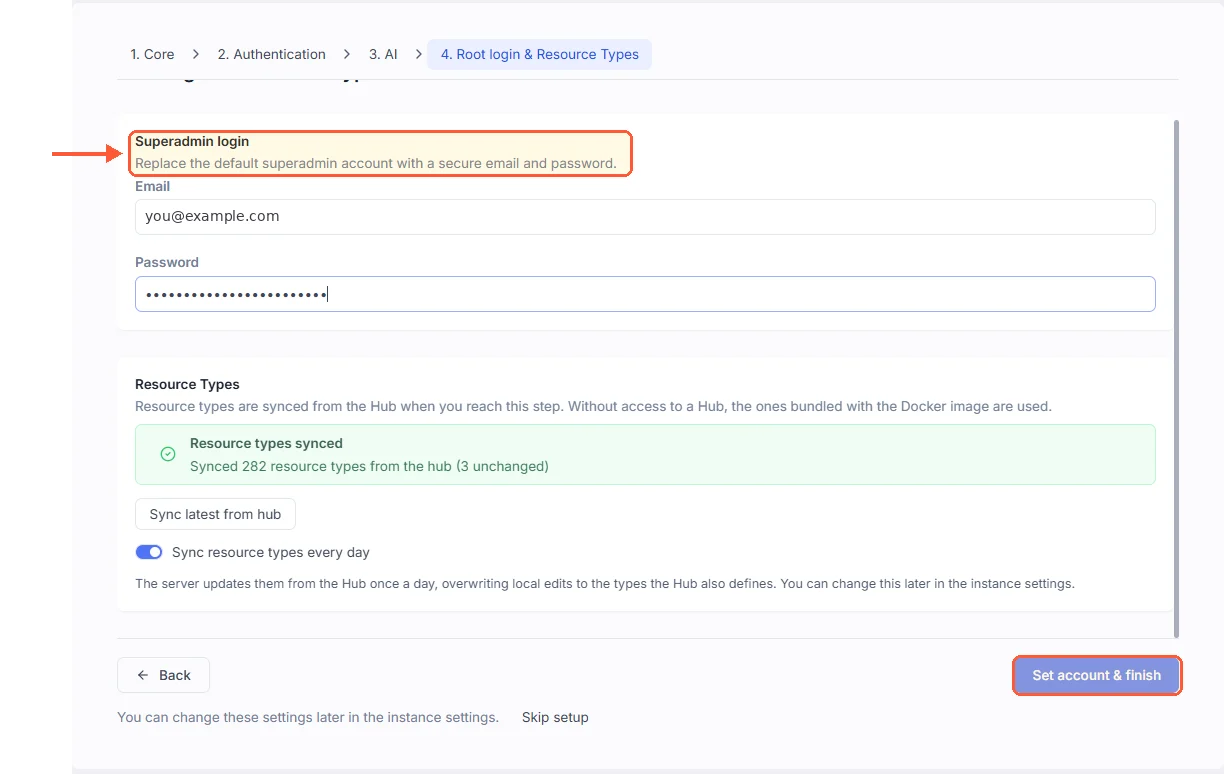The height and width of the screenshot is (774, 1224).
Task: Click Set account & finish button
Action: point(1097,675)
